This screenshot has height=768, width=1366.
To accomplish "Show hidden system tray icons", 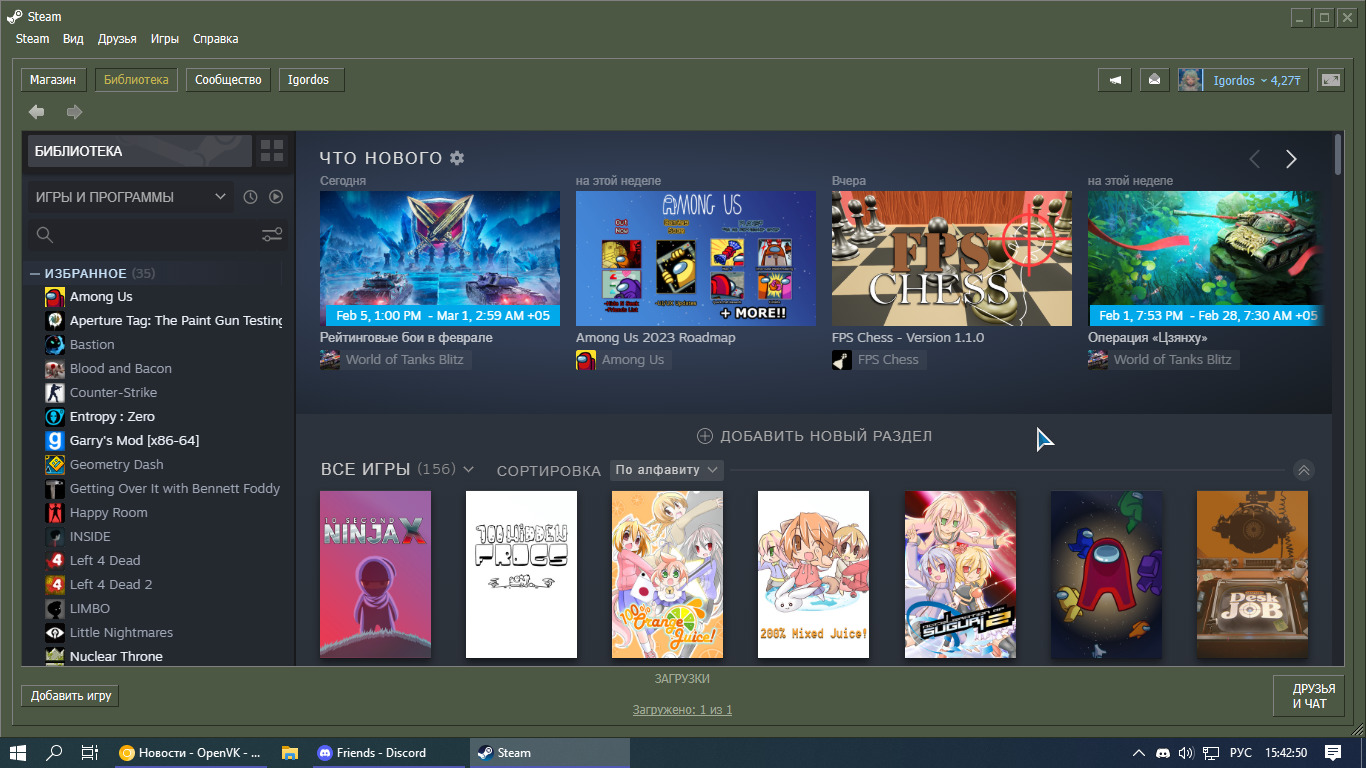I will [1138, 753].
